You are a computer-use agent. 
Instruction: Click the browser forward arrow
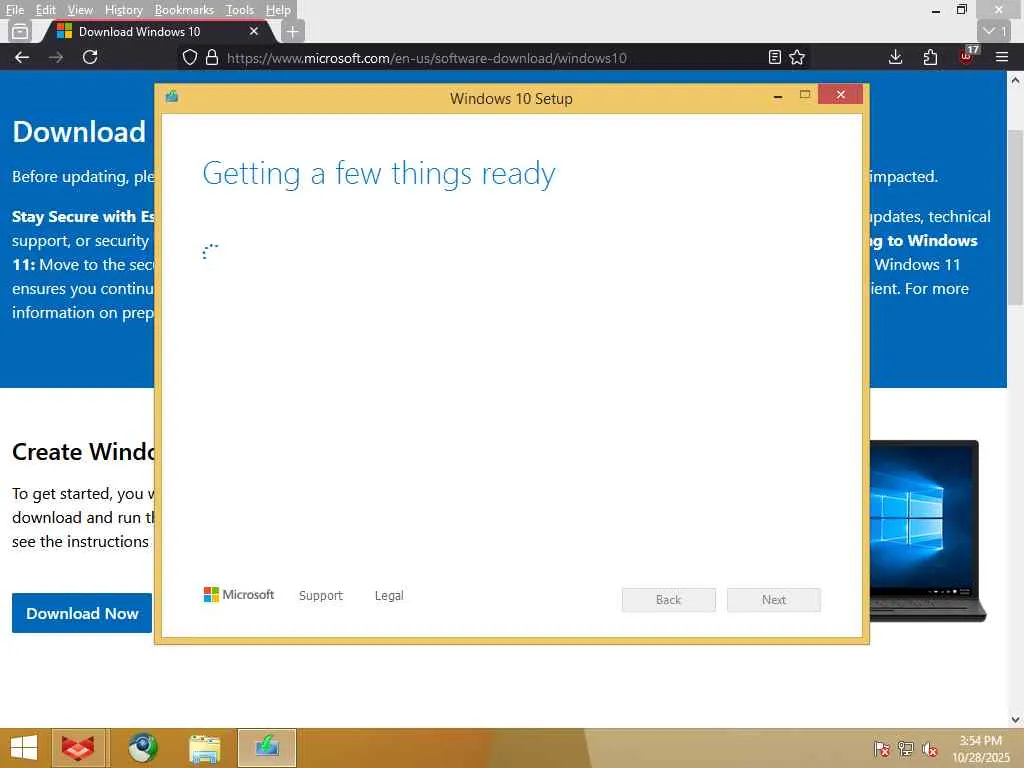click(x=56, y=57)
